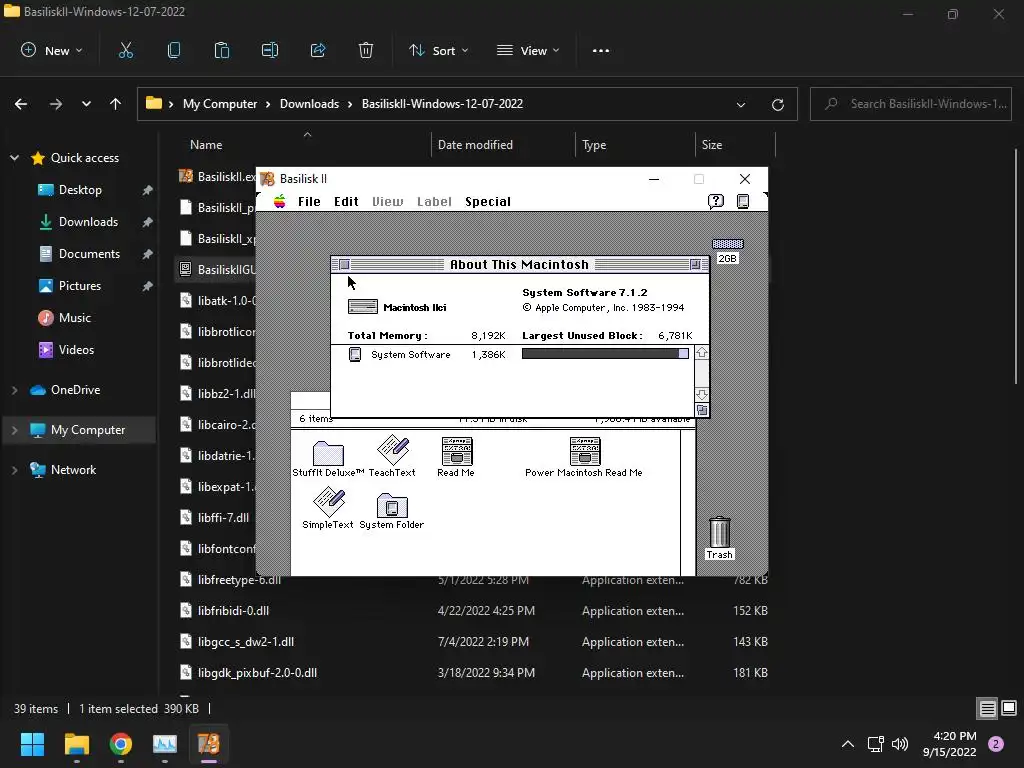
Task: Open the Mac View menu
Action: [387, 202]
